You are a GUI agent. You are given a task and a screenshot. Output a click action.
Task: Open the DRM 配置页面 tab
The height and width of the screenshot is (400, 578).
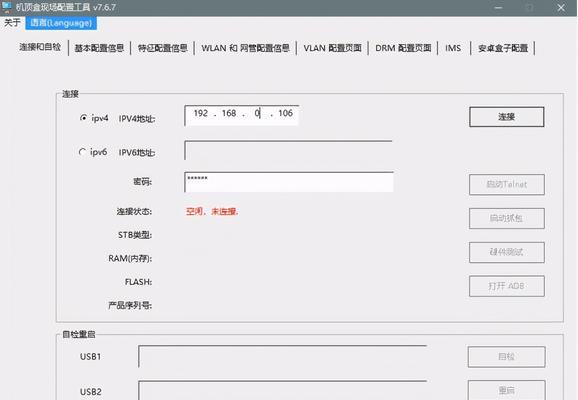(403, 48)
